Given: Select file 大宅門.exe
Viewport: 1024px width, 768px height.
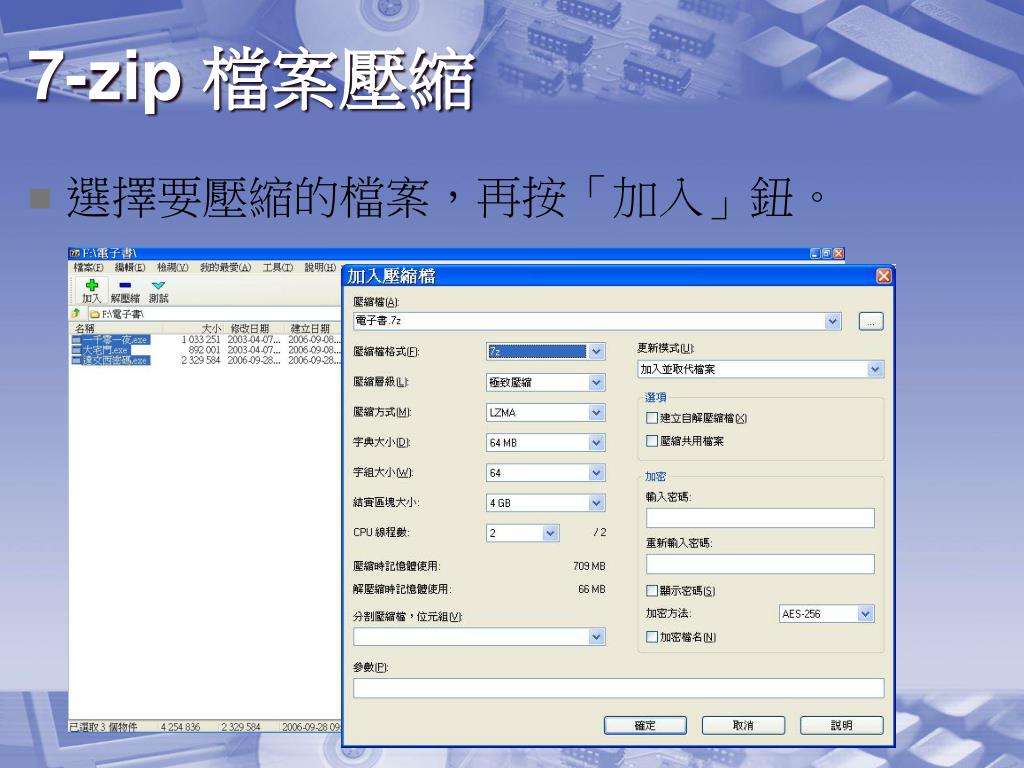Looking at the screenshot, I should (x=101, y=350).
